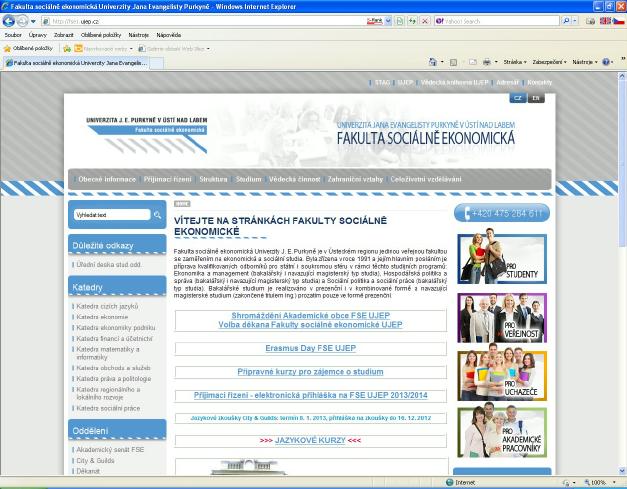Open Obecné informace navigation item
This screenshot has height=489, width=627.
(x=107, y=180)
